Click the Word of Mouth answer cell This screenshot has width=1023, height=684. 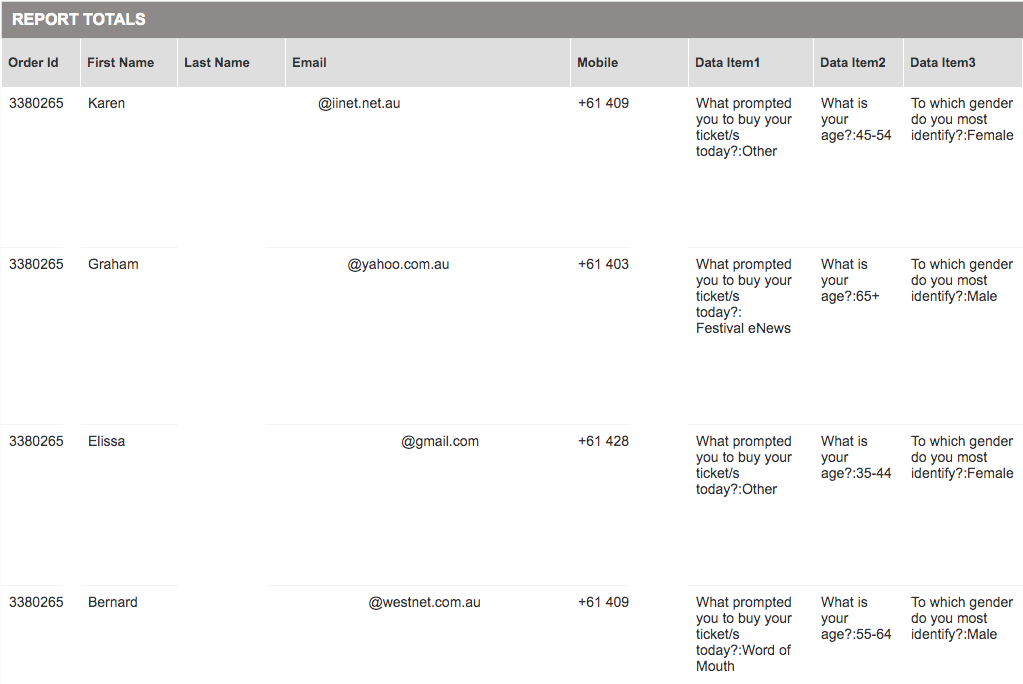tap(744, 634)
